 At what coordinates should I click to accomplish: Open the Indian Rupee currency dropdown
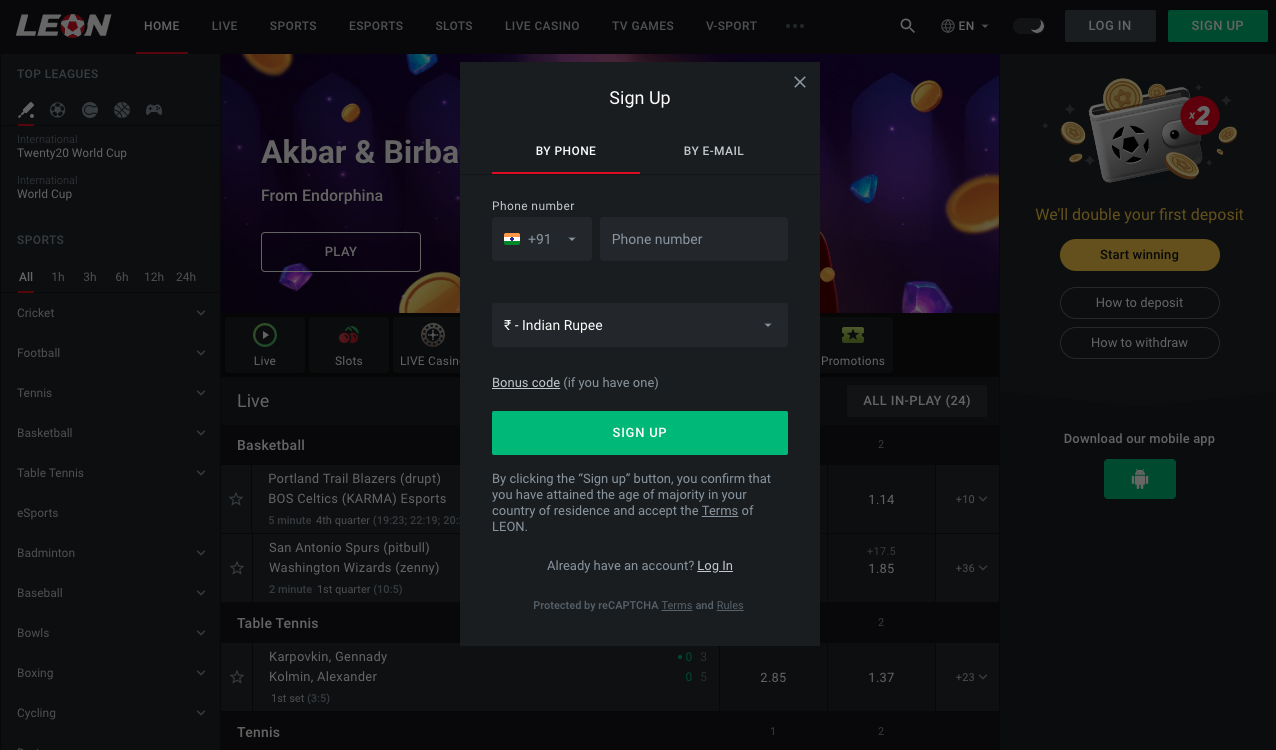[x=639, y=325]
